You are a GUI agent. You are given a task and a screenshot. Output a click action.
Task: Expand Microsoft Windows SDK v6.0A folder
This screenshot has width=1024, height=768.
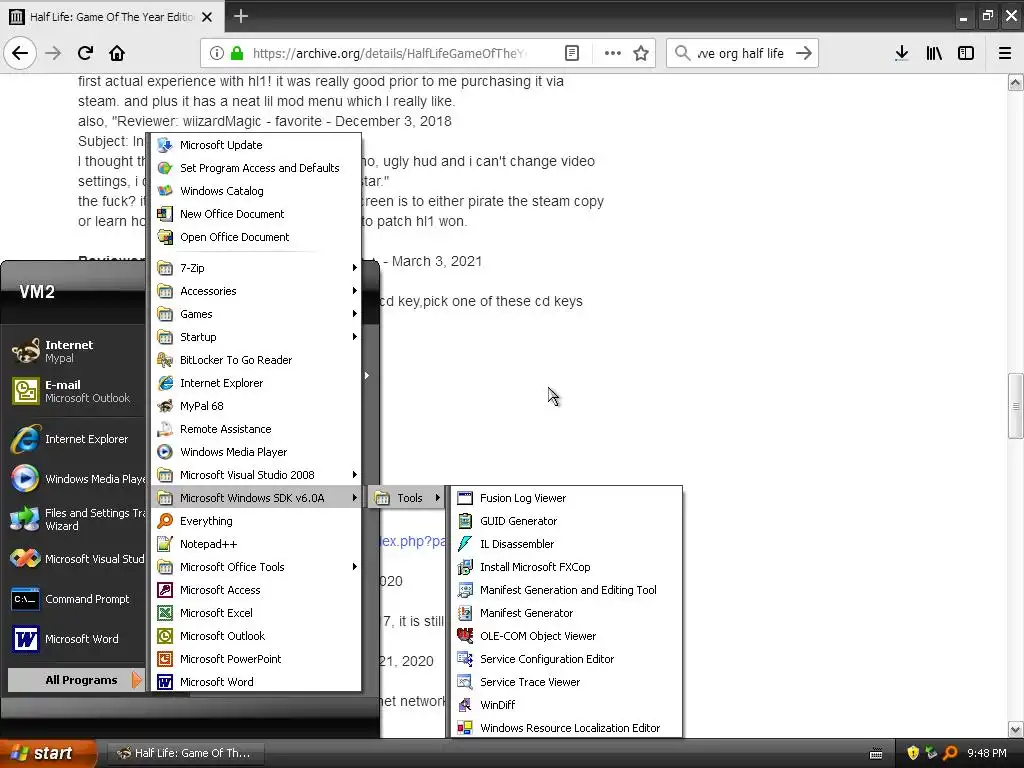(256, 498)
